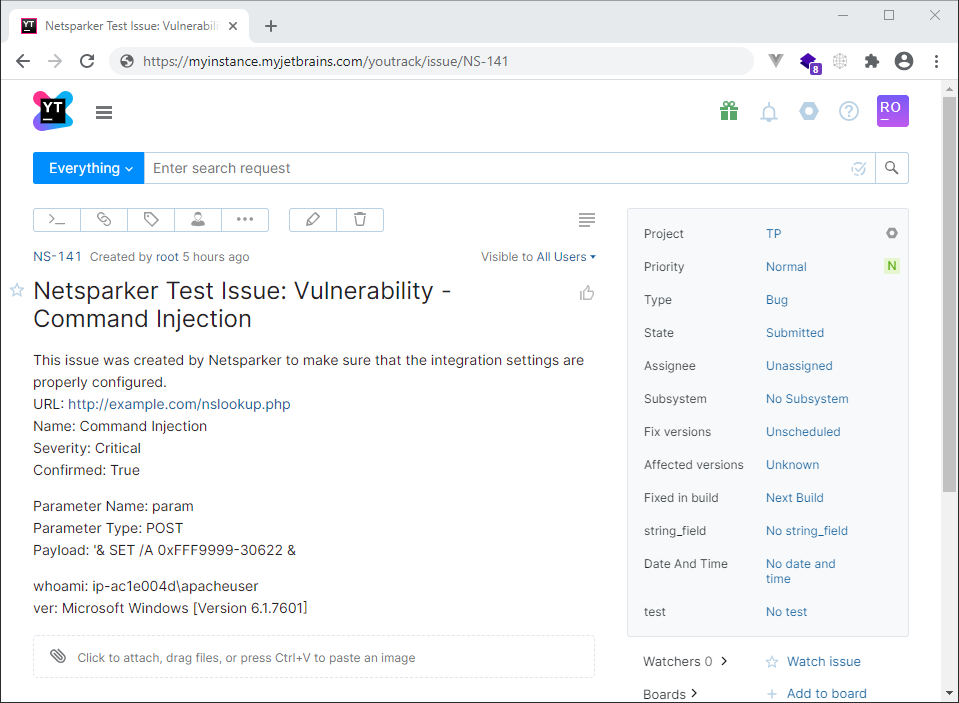Screen dimensions: 959x703
Task: Delete the issue using the trash icon
Action: (360, 219)
